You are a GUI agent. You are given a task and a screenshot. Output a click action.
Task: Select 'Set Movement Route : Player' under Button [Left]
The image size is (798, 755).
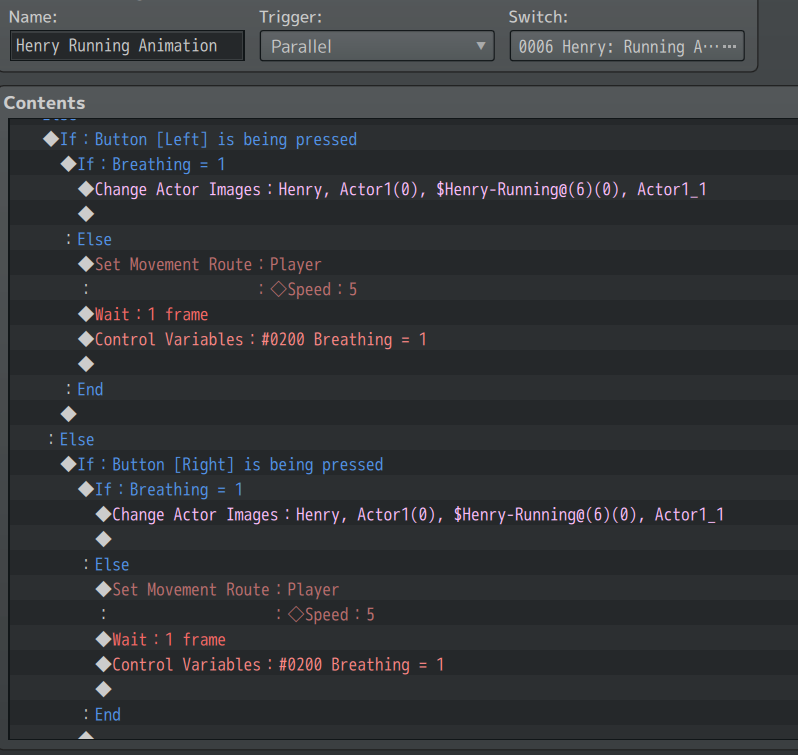click(x=404, y=264)
